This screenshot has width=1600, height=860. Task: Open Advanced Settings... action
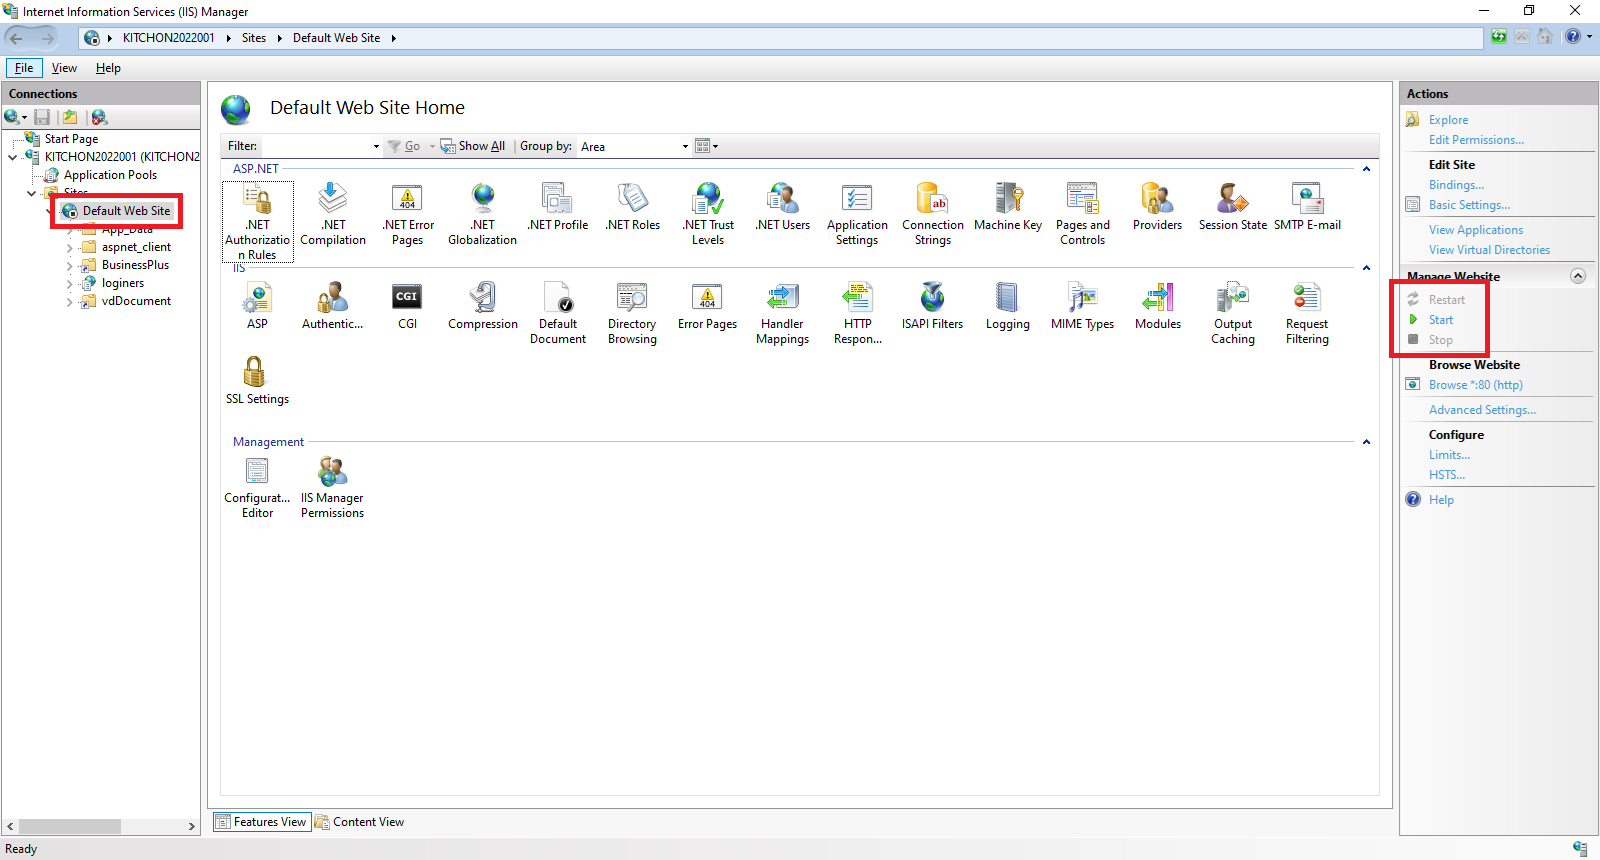[1482, 410]
